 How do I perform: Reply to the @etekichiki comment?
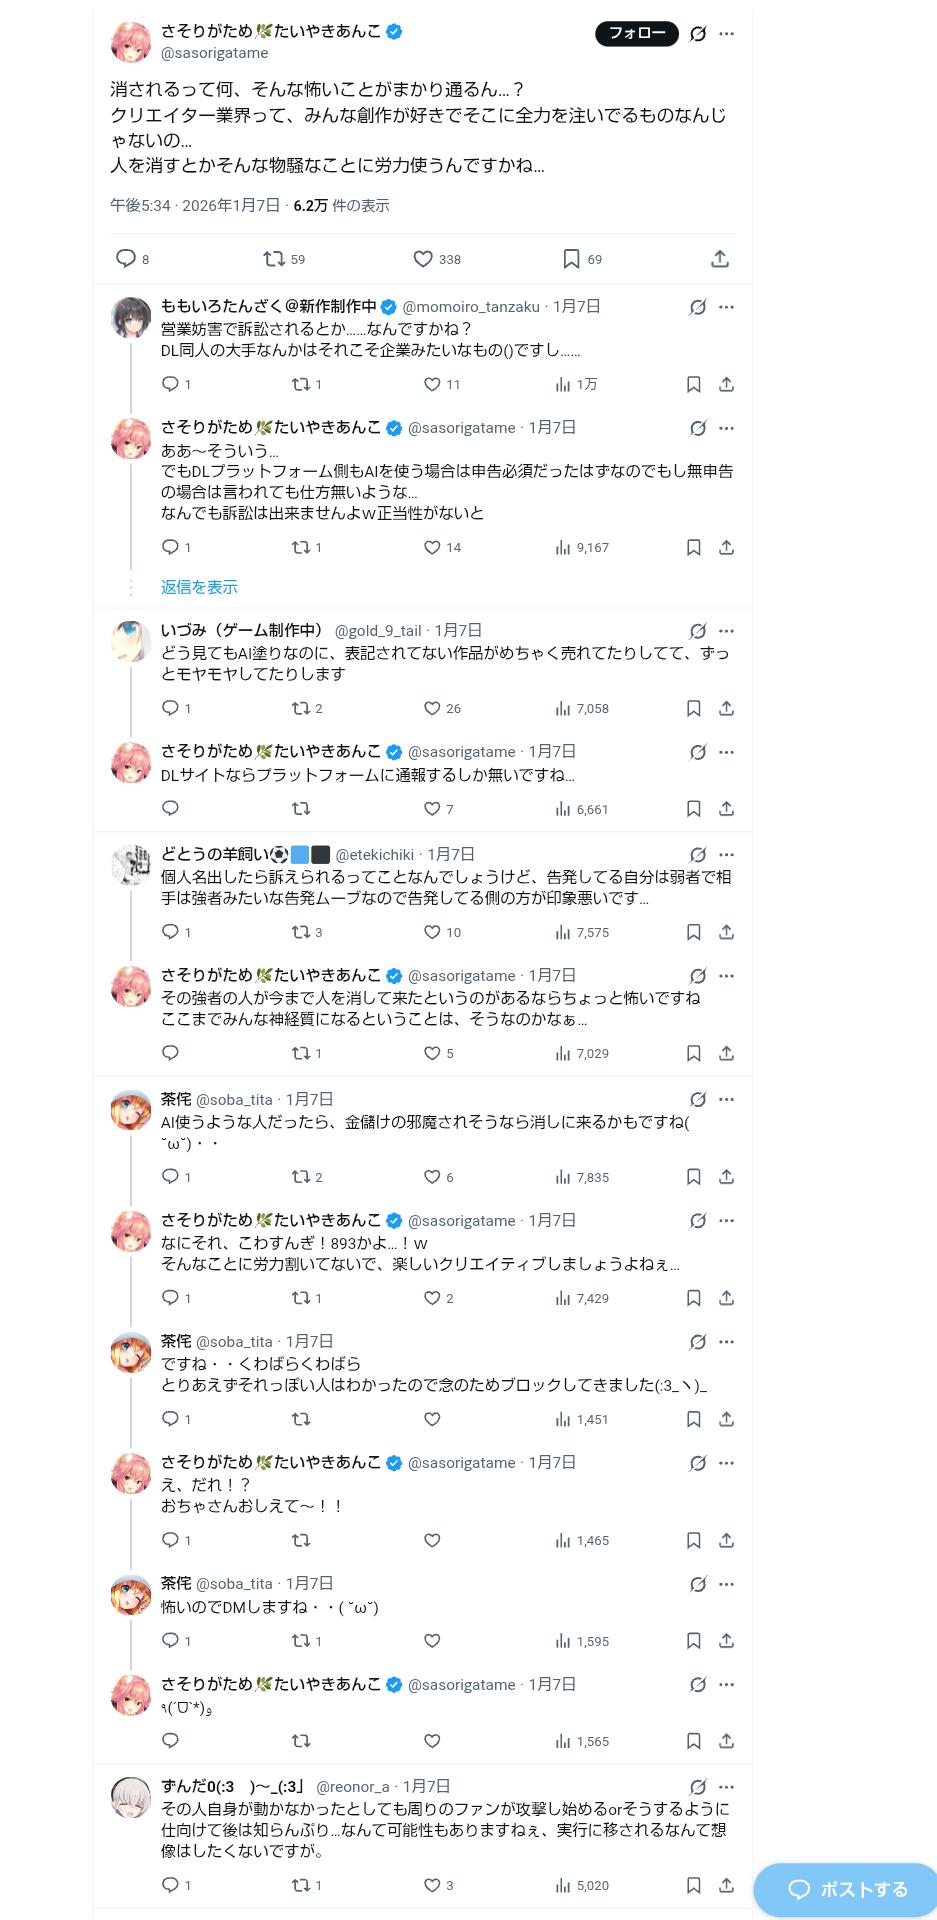[x=171, y=932]
